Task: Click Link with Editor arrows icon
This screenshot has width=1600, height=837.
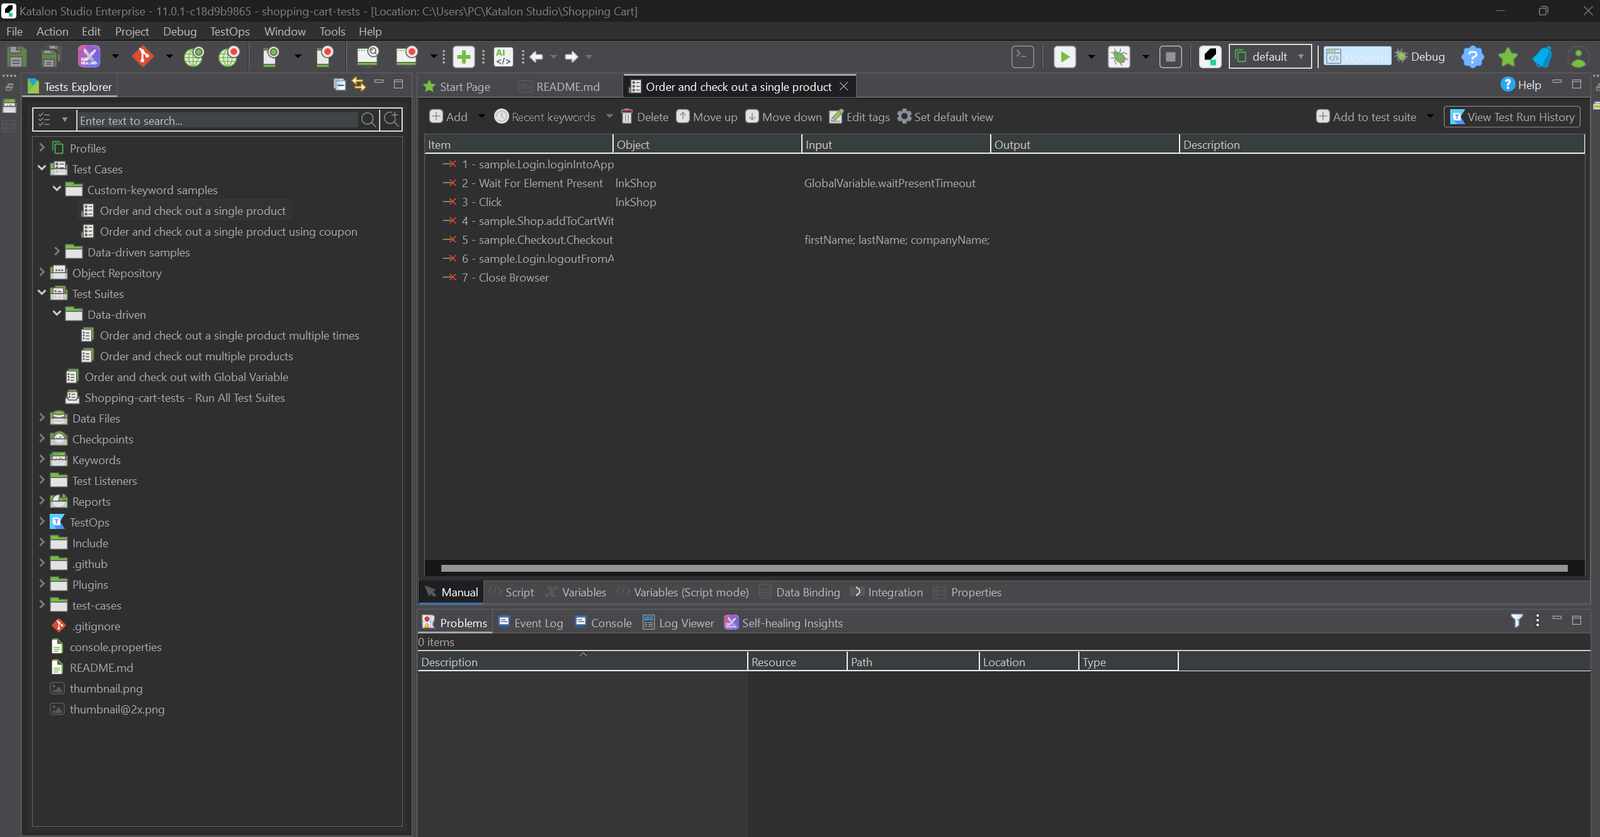Action: pos(358,85)
